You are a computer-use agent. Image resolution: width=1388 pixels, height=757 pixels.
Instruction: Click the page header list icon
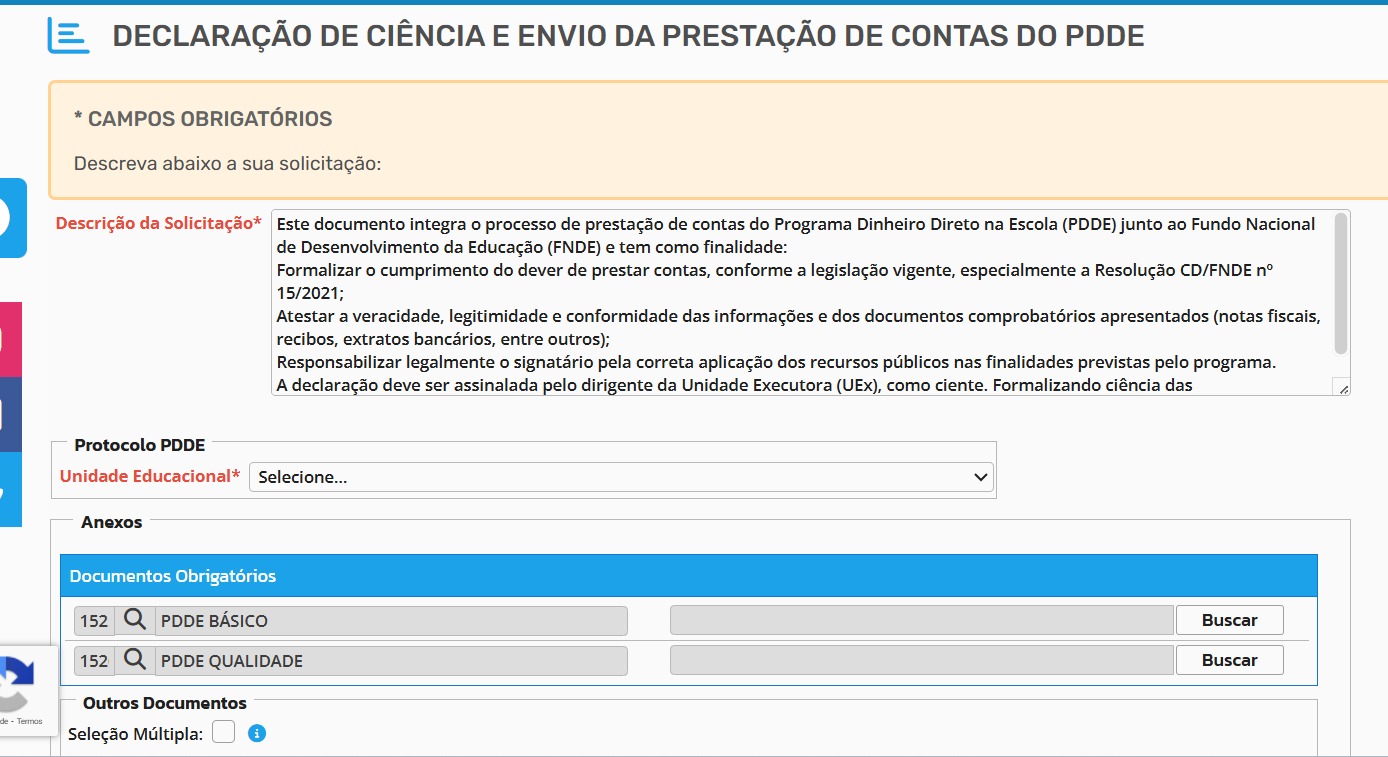pos(68,35)
